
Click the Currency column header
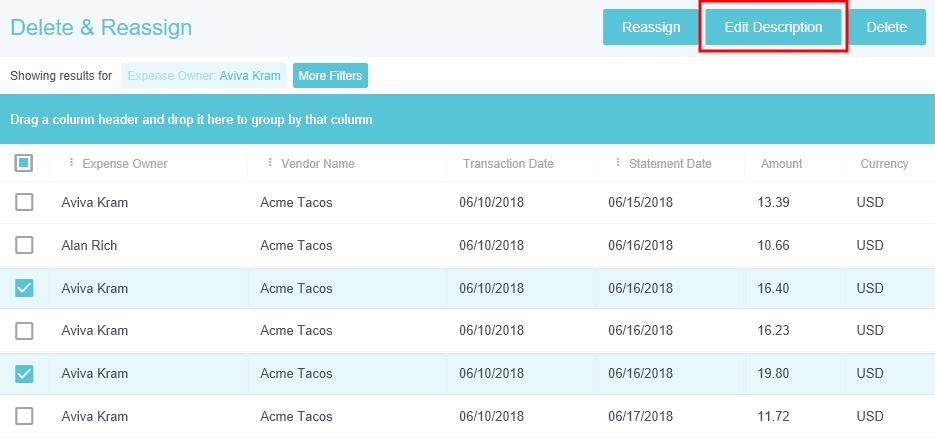click(884, 163)
